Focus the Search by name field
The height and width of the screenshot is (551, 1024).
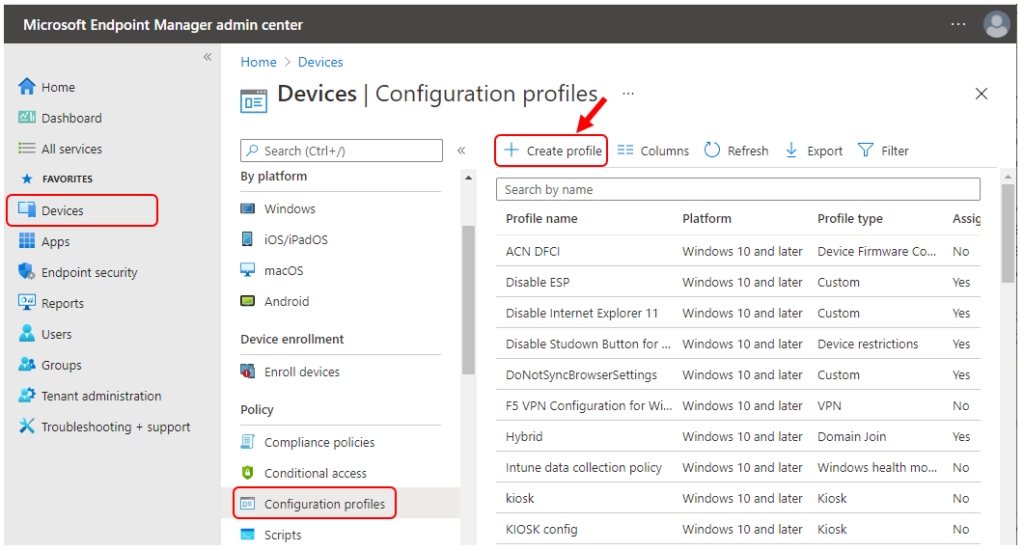pyautogui.click(x=738, y=189)
